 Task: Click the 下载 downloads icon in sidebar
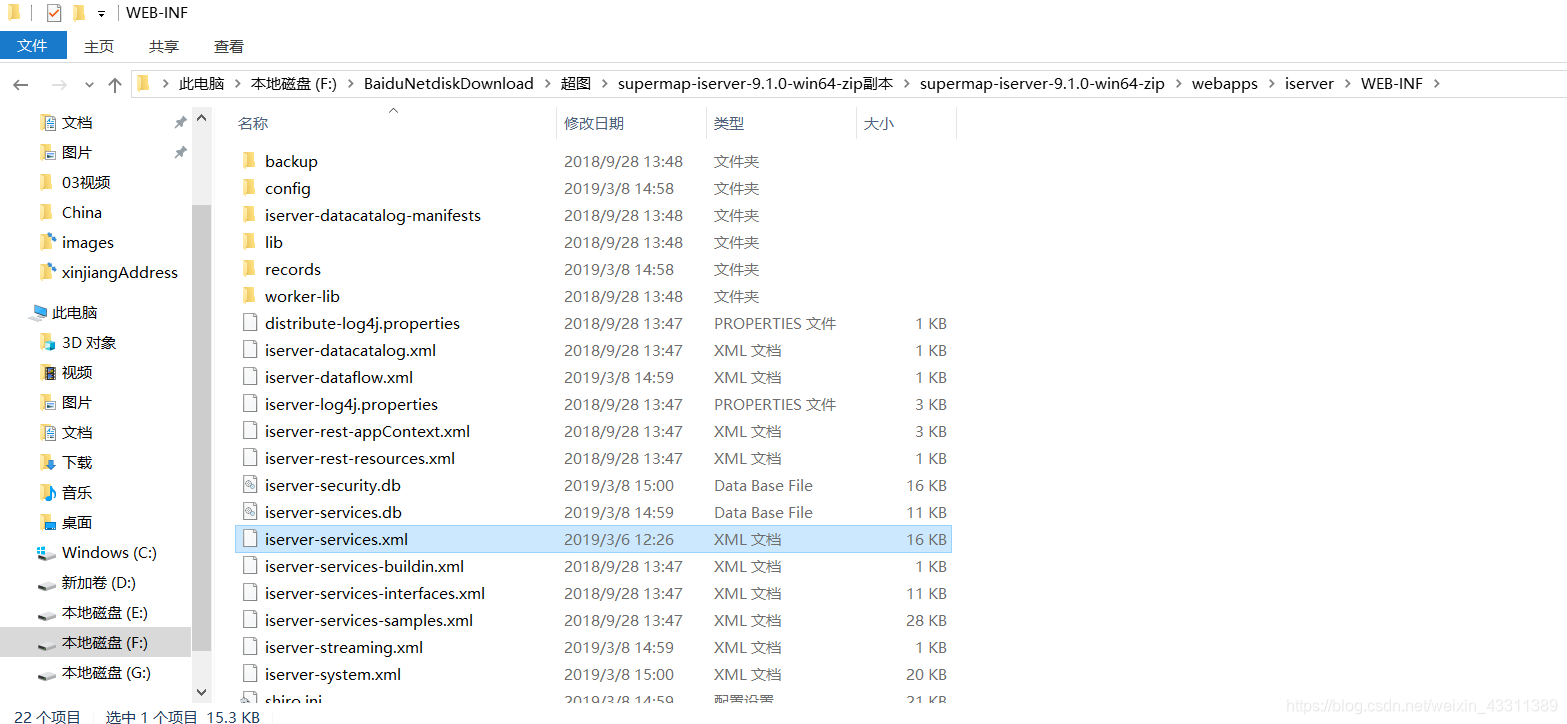coord(47,462)
